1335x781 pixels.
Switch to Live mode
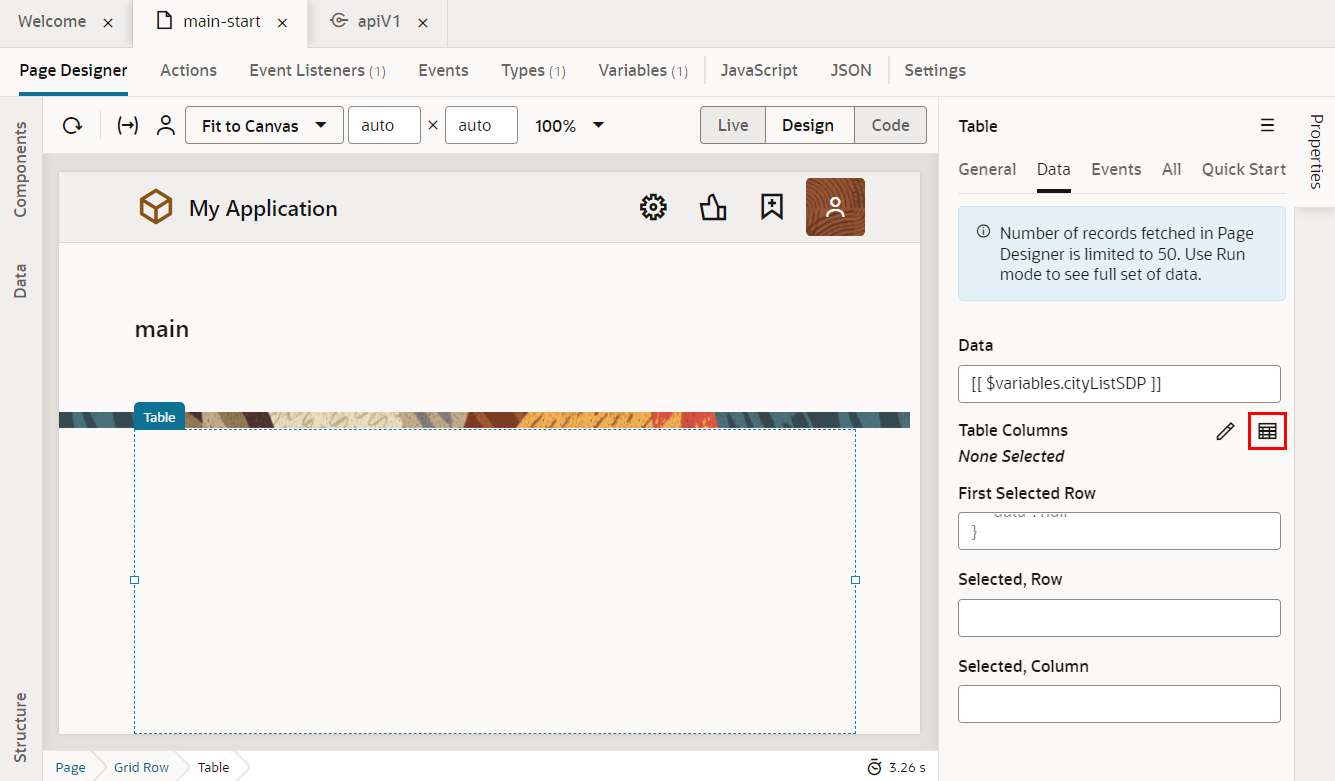click(x=733, y=126)
